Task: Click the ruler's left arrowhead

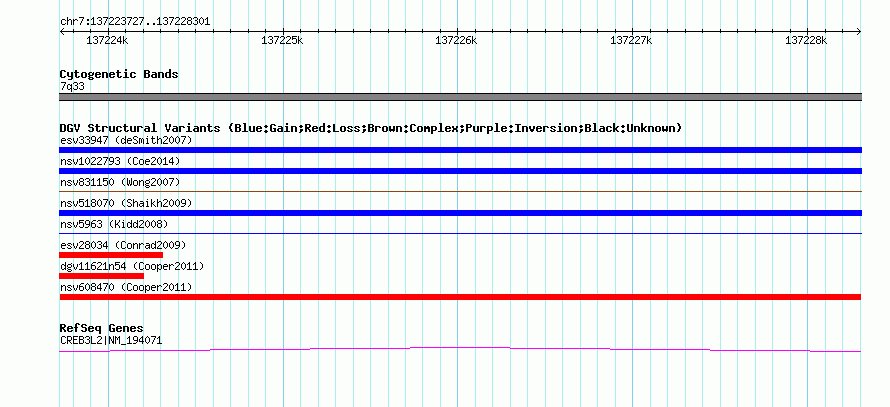Action: (62, 31)
